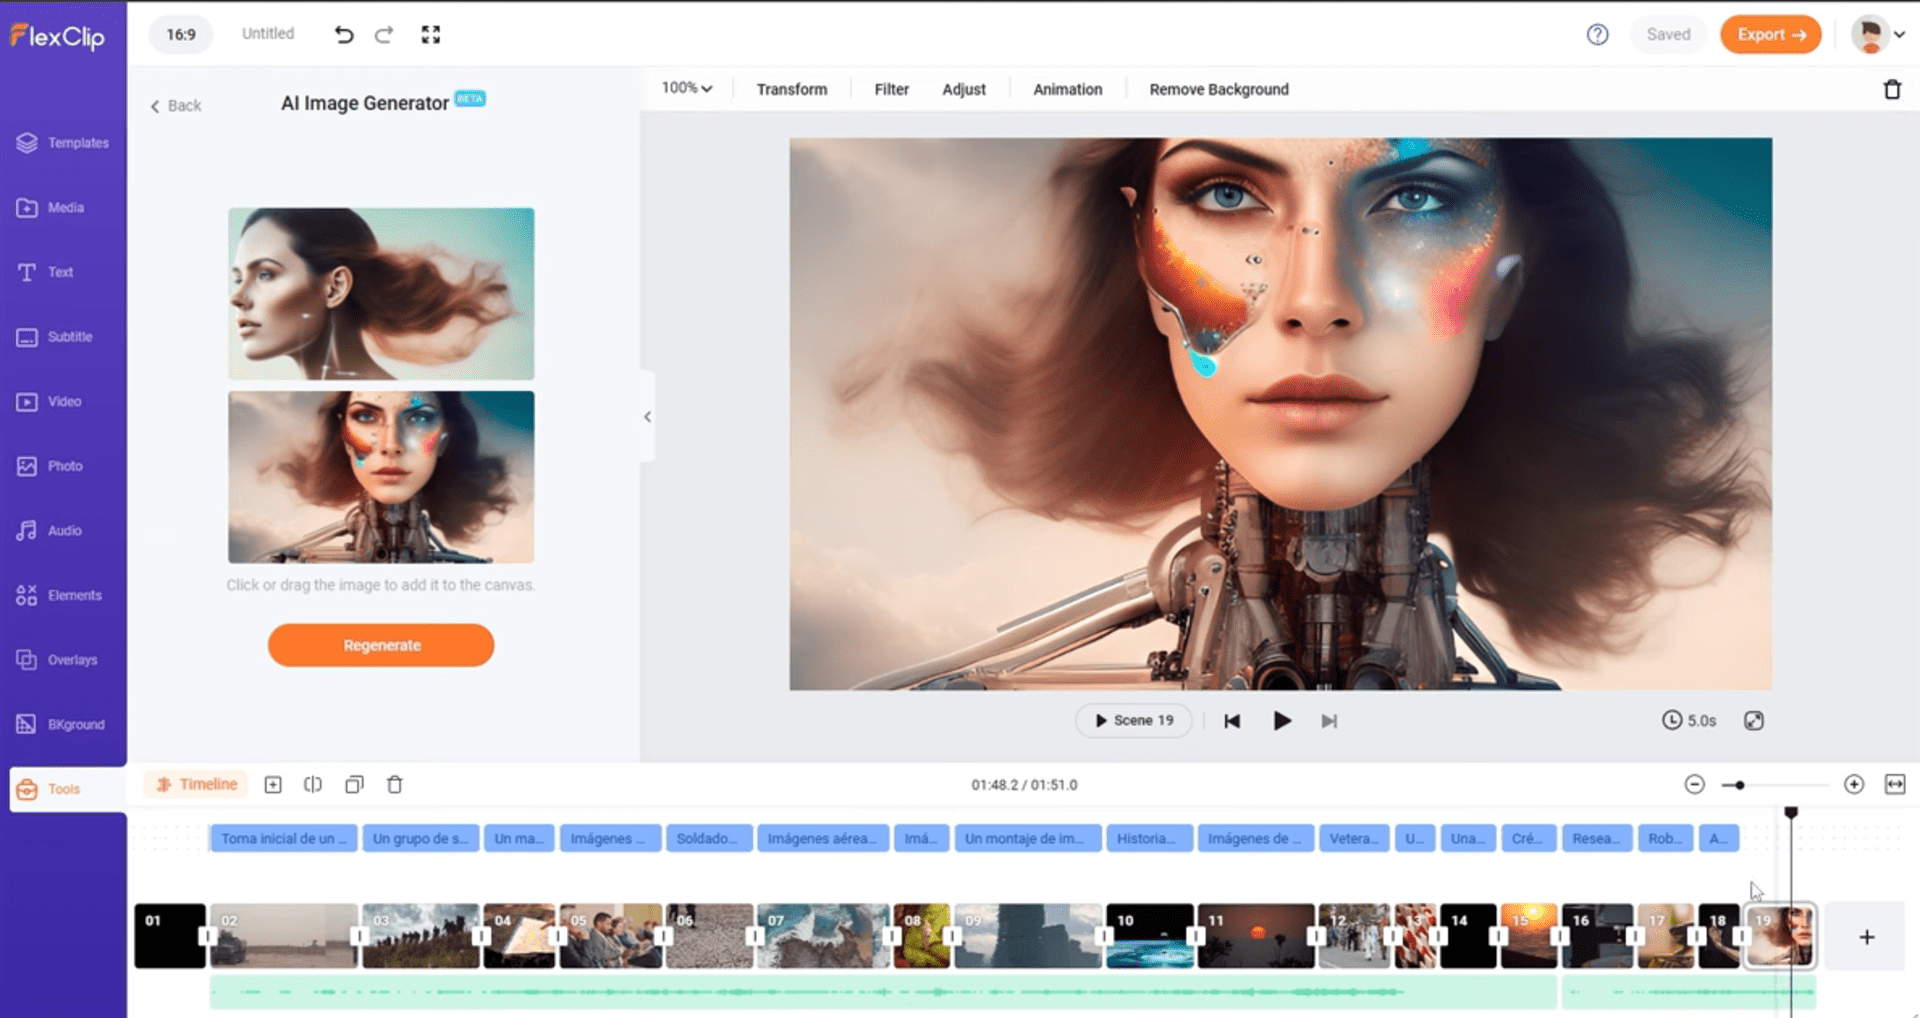This screenshot has height=1018, width=1920.
Task: Play the video
Action: pyautogui.click(x=1282, y=721)
